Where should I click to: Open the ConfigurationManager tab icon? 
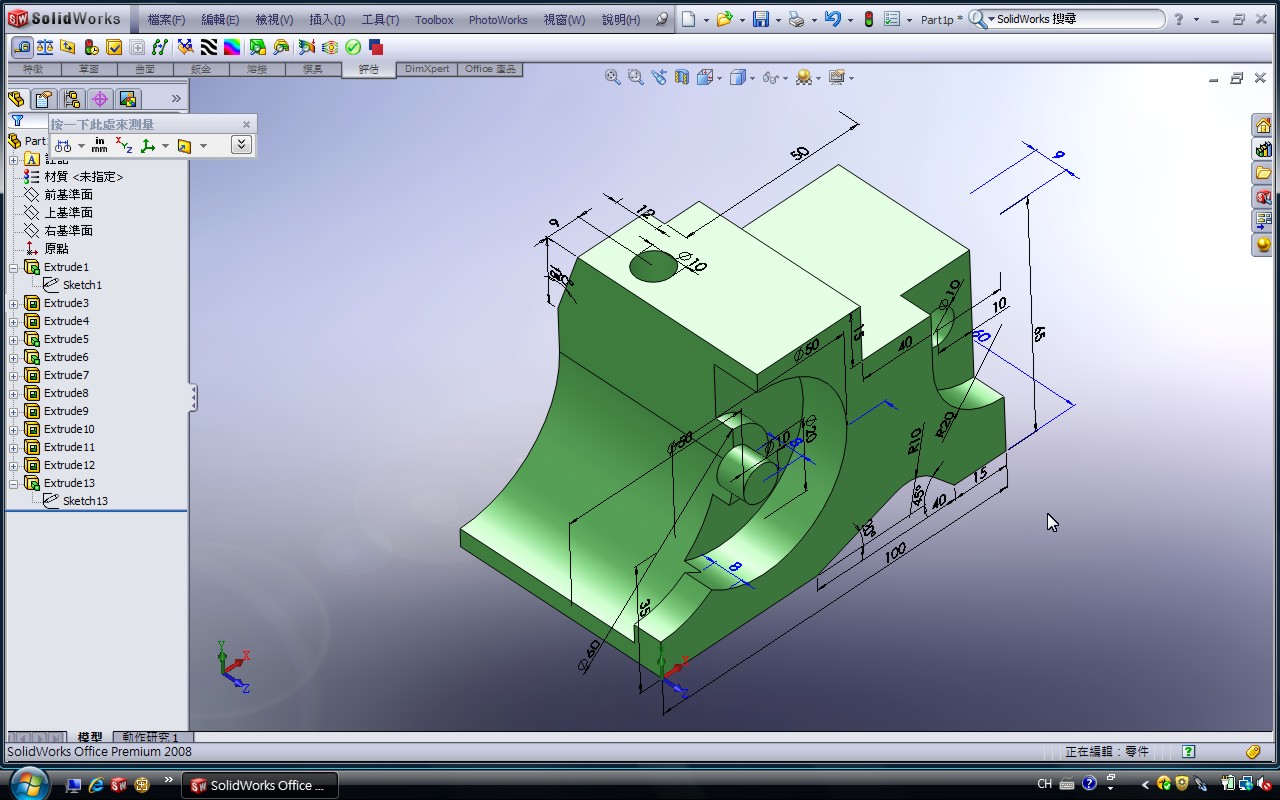[71, 99]
